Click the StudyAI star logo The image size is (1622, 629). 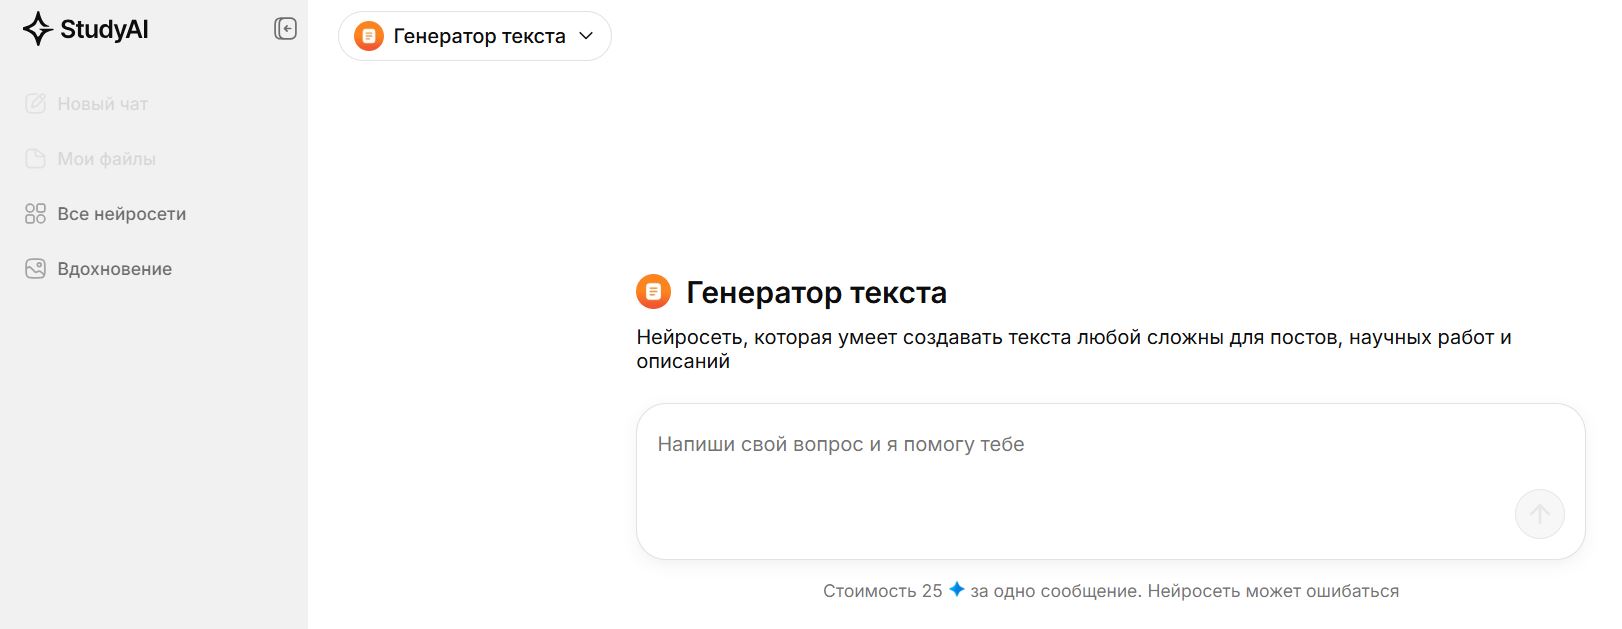point(38,28)
